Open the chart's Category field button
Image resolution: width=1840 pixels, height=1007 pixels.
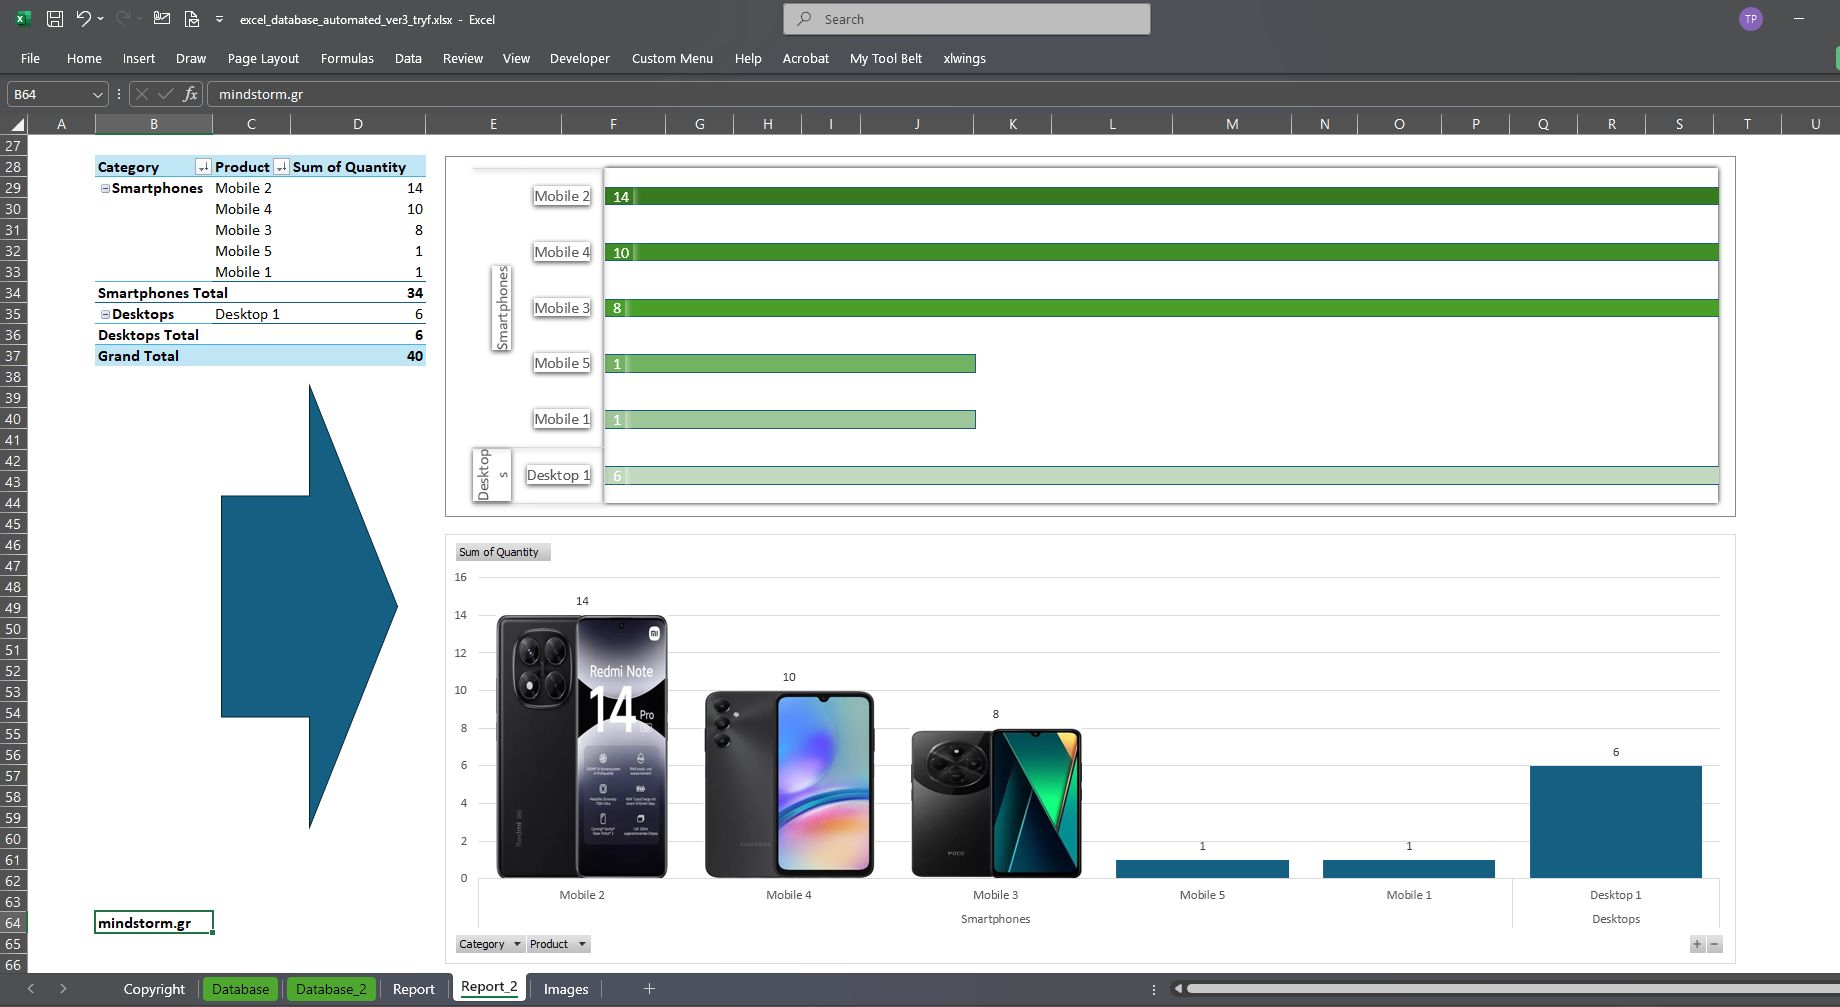(x=490, y=944)
